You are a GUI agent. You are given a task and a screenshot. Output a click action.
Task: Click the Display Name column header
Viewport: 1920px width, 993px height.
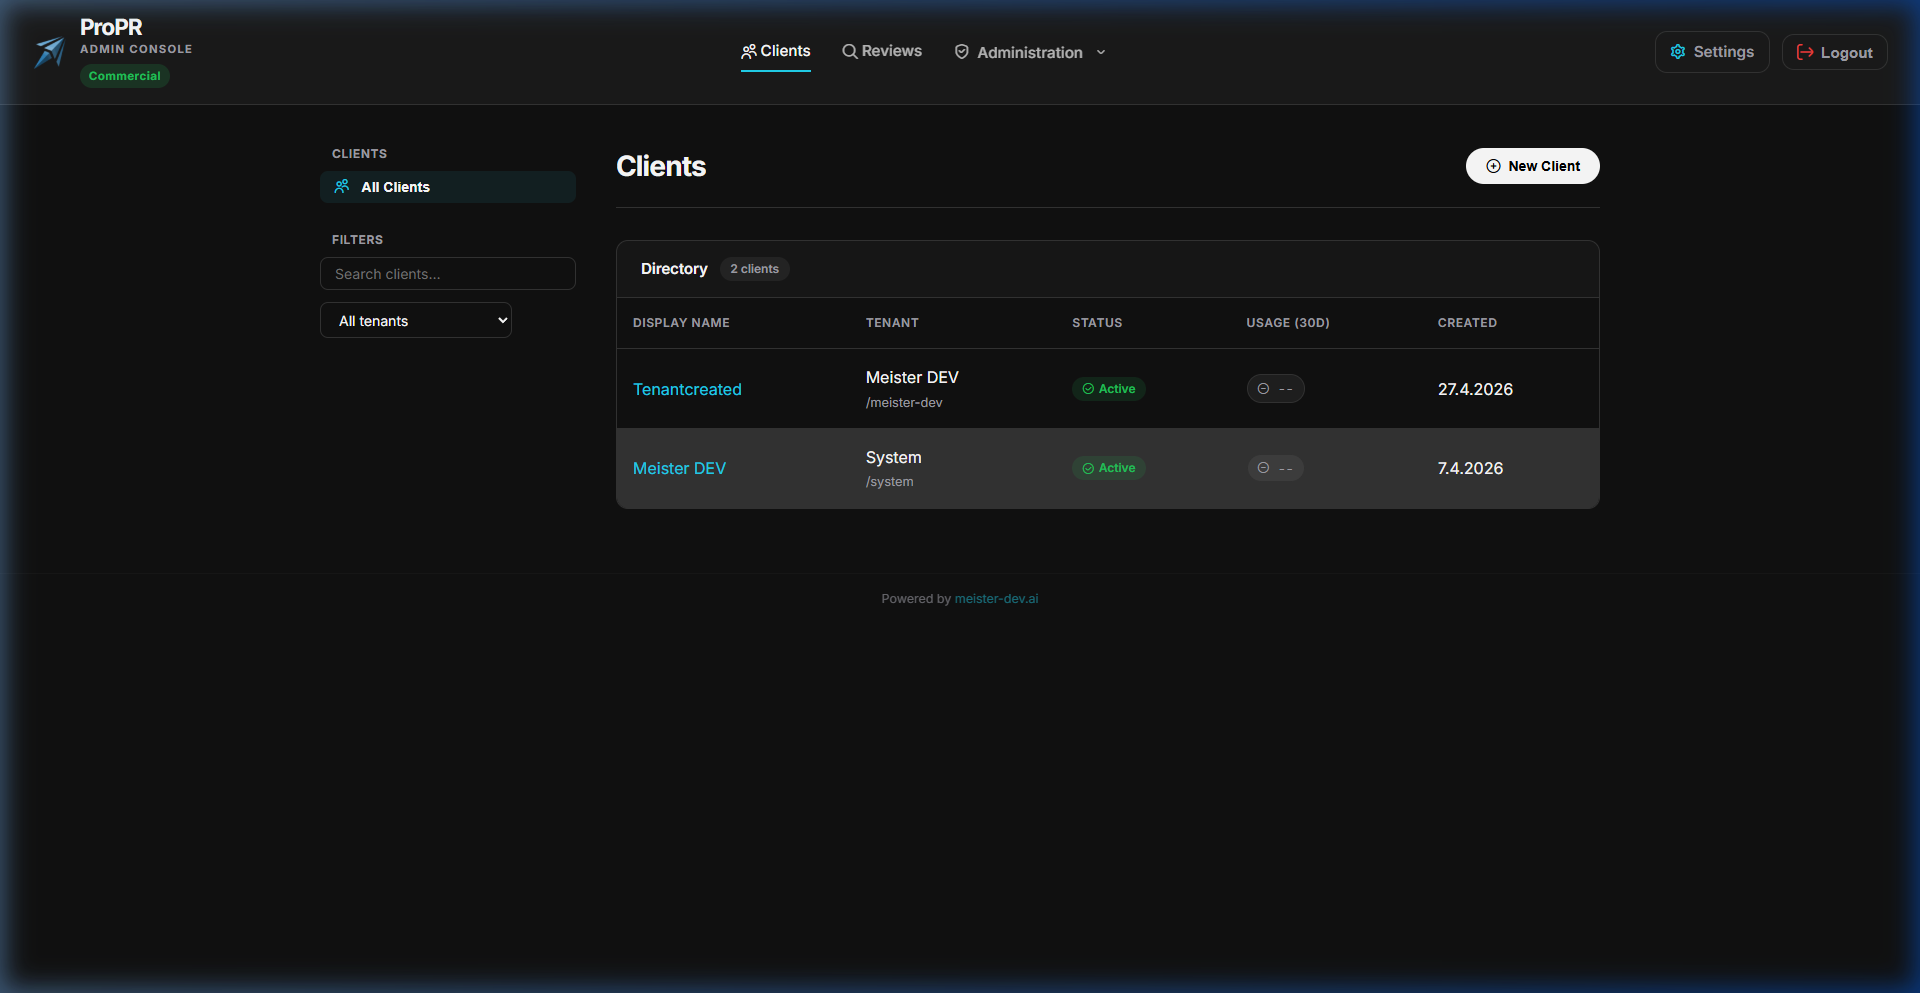(x=681, y=323)
